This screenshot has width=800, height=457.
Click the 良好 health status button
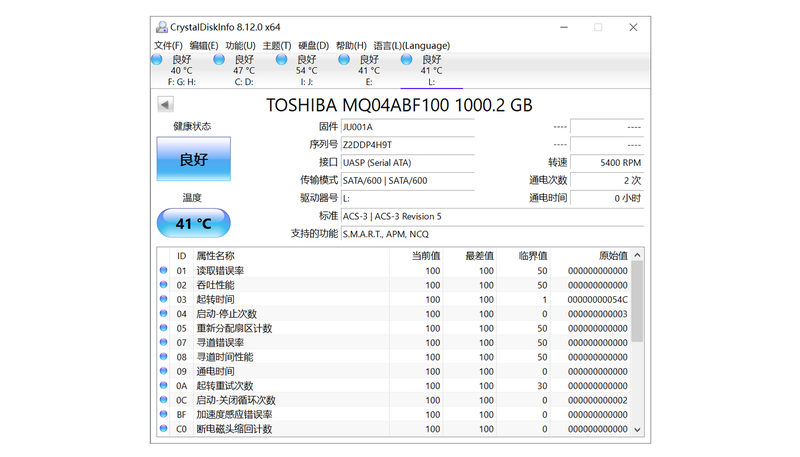pos(193,159)
